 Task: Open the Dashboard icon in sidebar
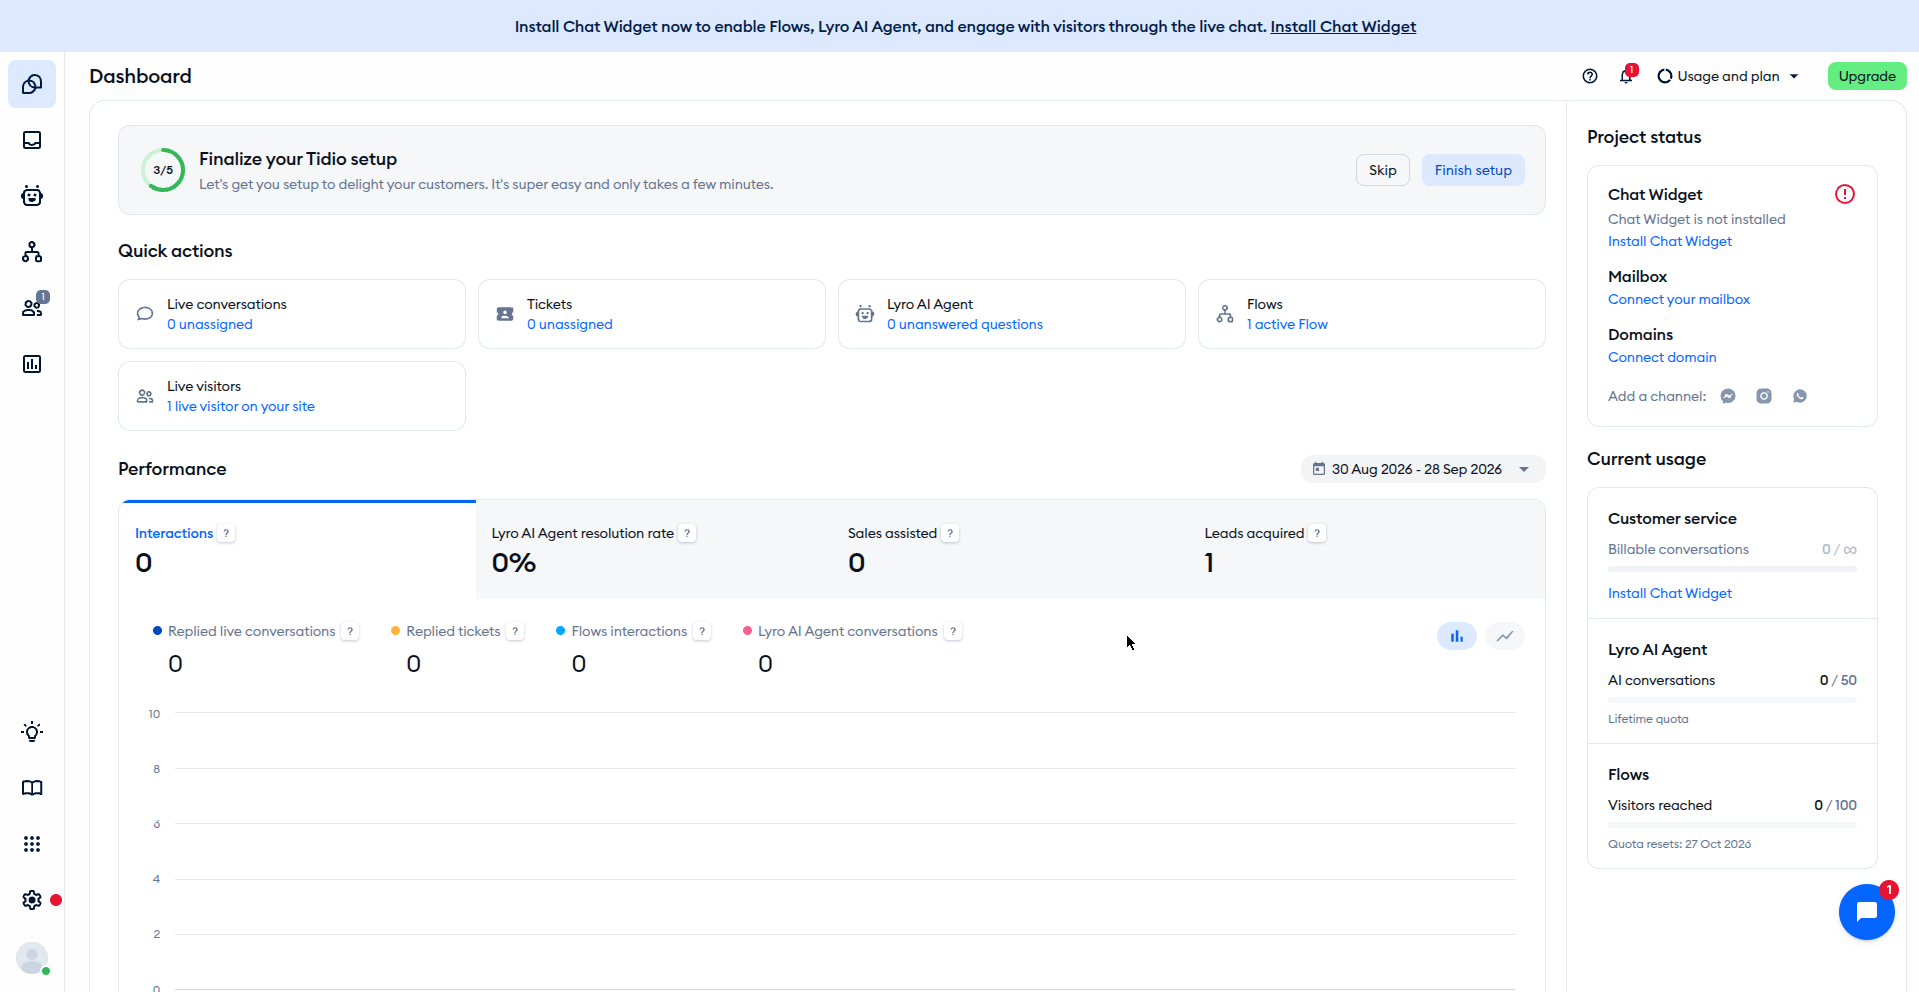32,84
